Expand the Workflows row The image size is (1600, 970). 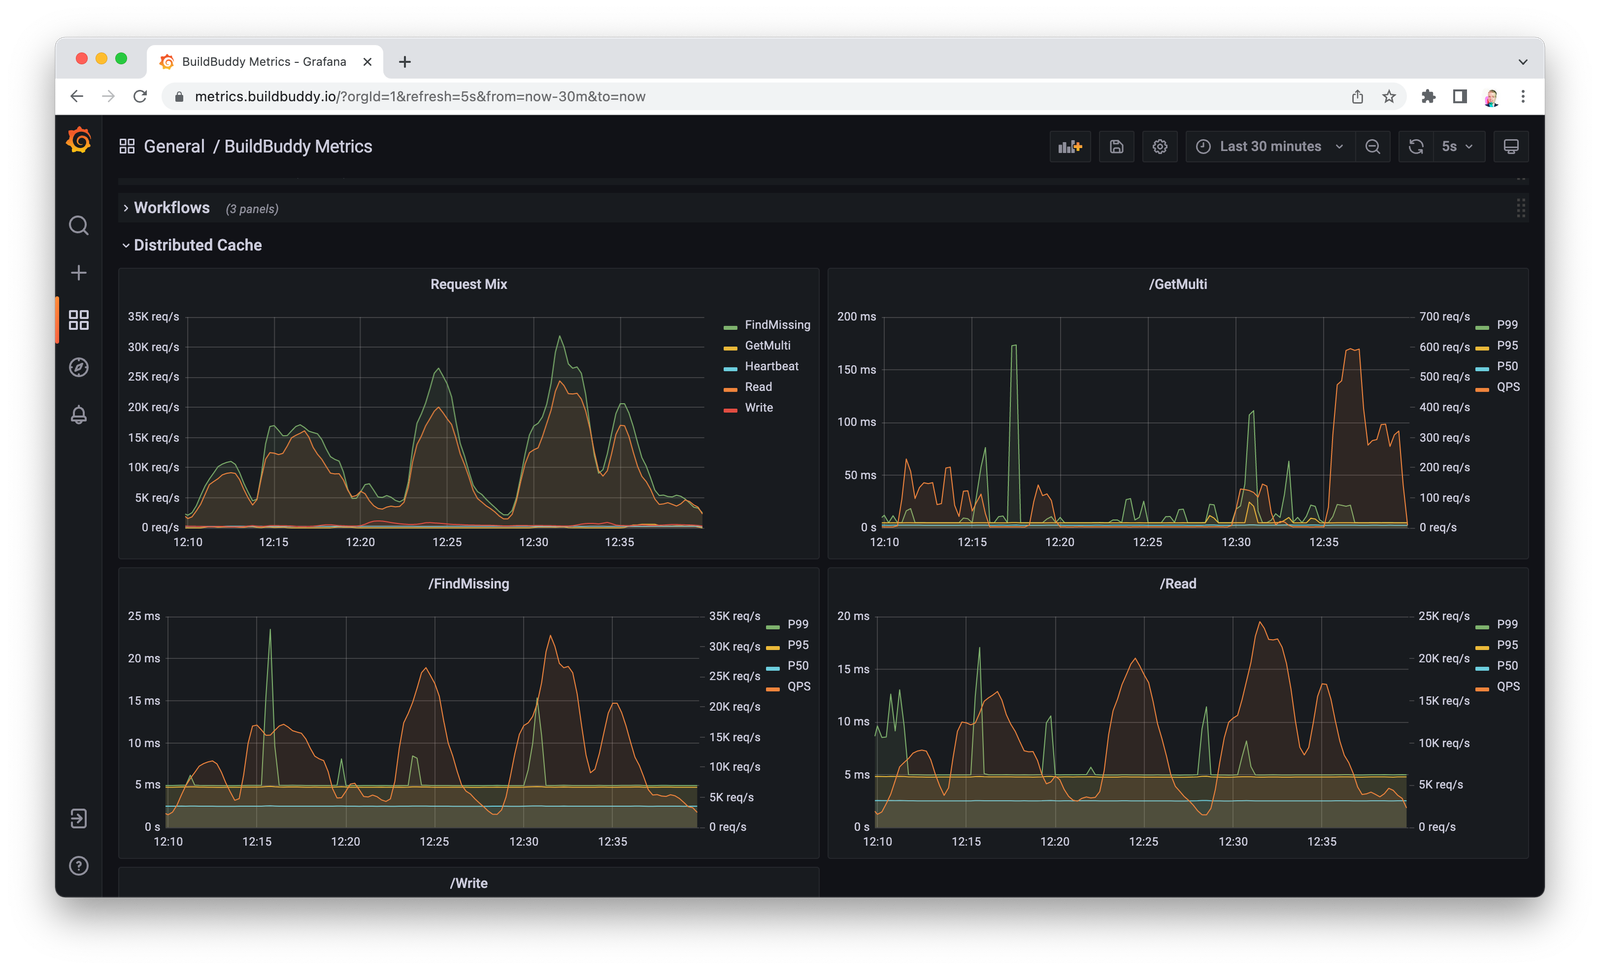tap(126, 208)
